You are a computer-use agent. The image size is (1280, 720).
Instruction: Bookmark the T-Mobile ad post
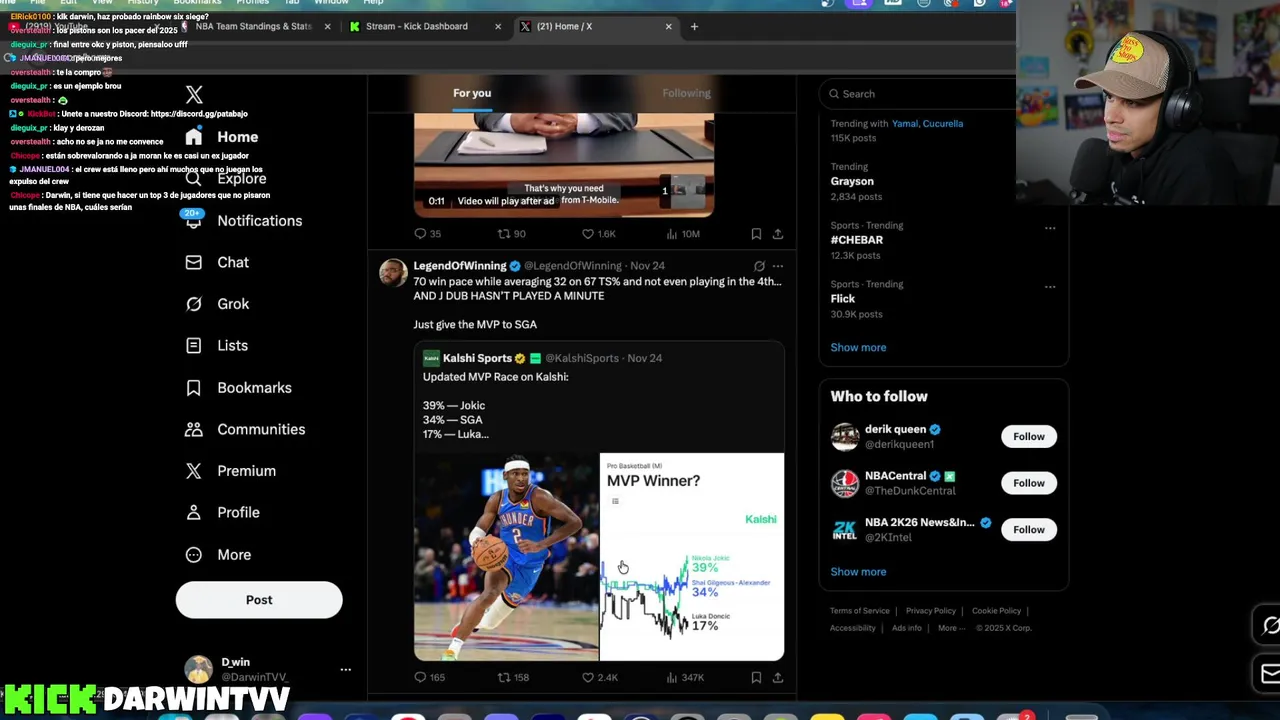click(x=756, y=234)
